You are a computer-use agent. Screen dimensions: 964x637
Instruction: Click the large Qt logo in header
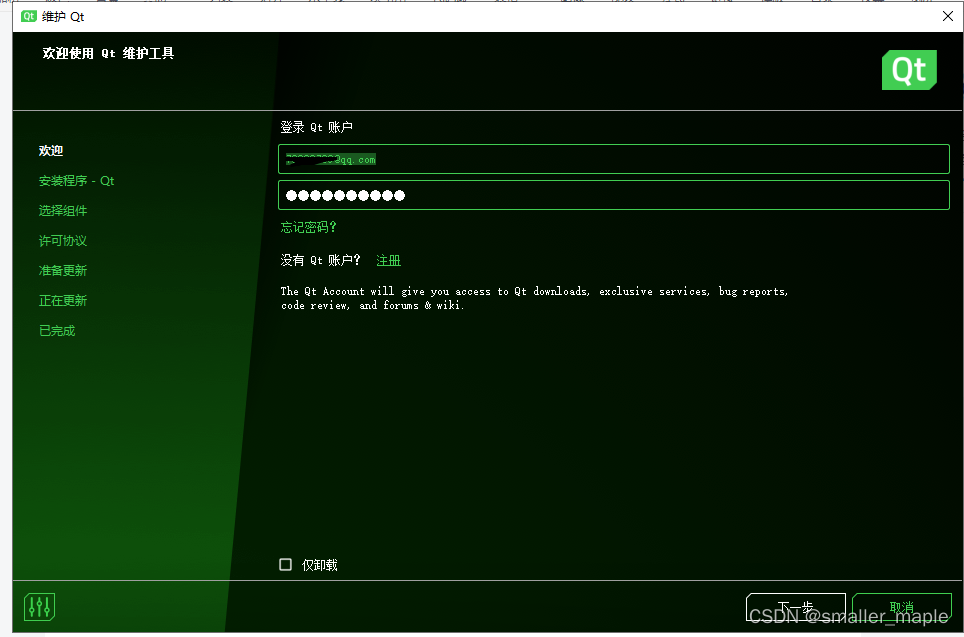coord(909,70)
